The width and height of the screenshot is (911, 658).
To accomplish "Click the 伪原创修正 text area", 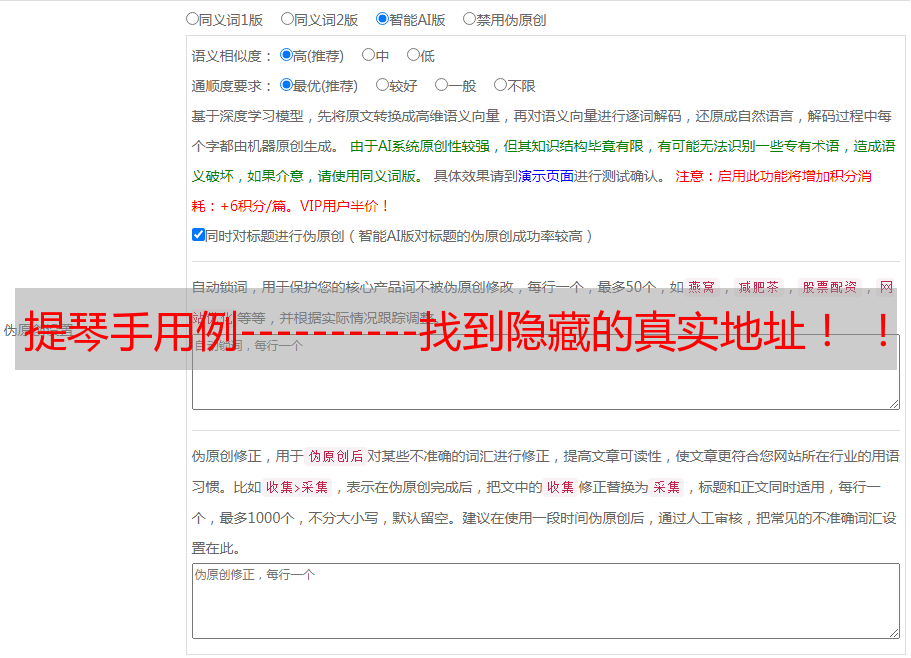I will [546, 601].
